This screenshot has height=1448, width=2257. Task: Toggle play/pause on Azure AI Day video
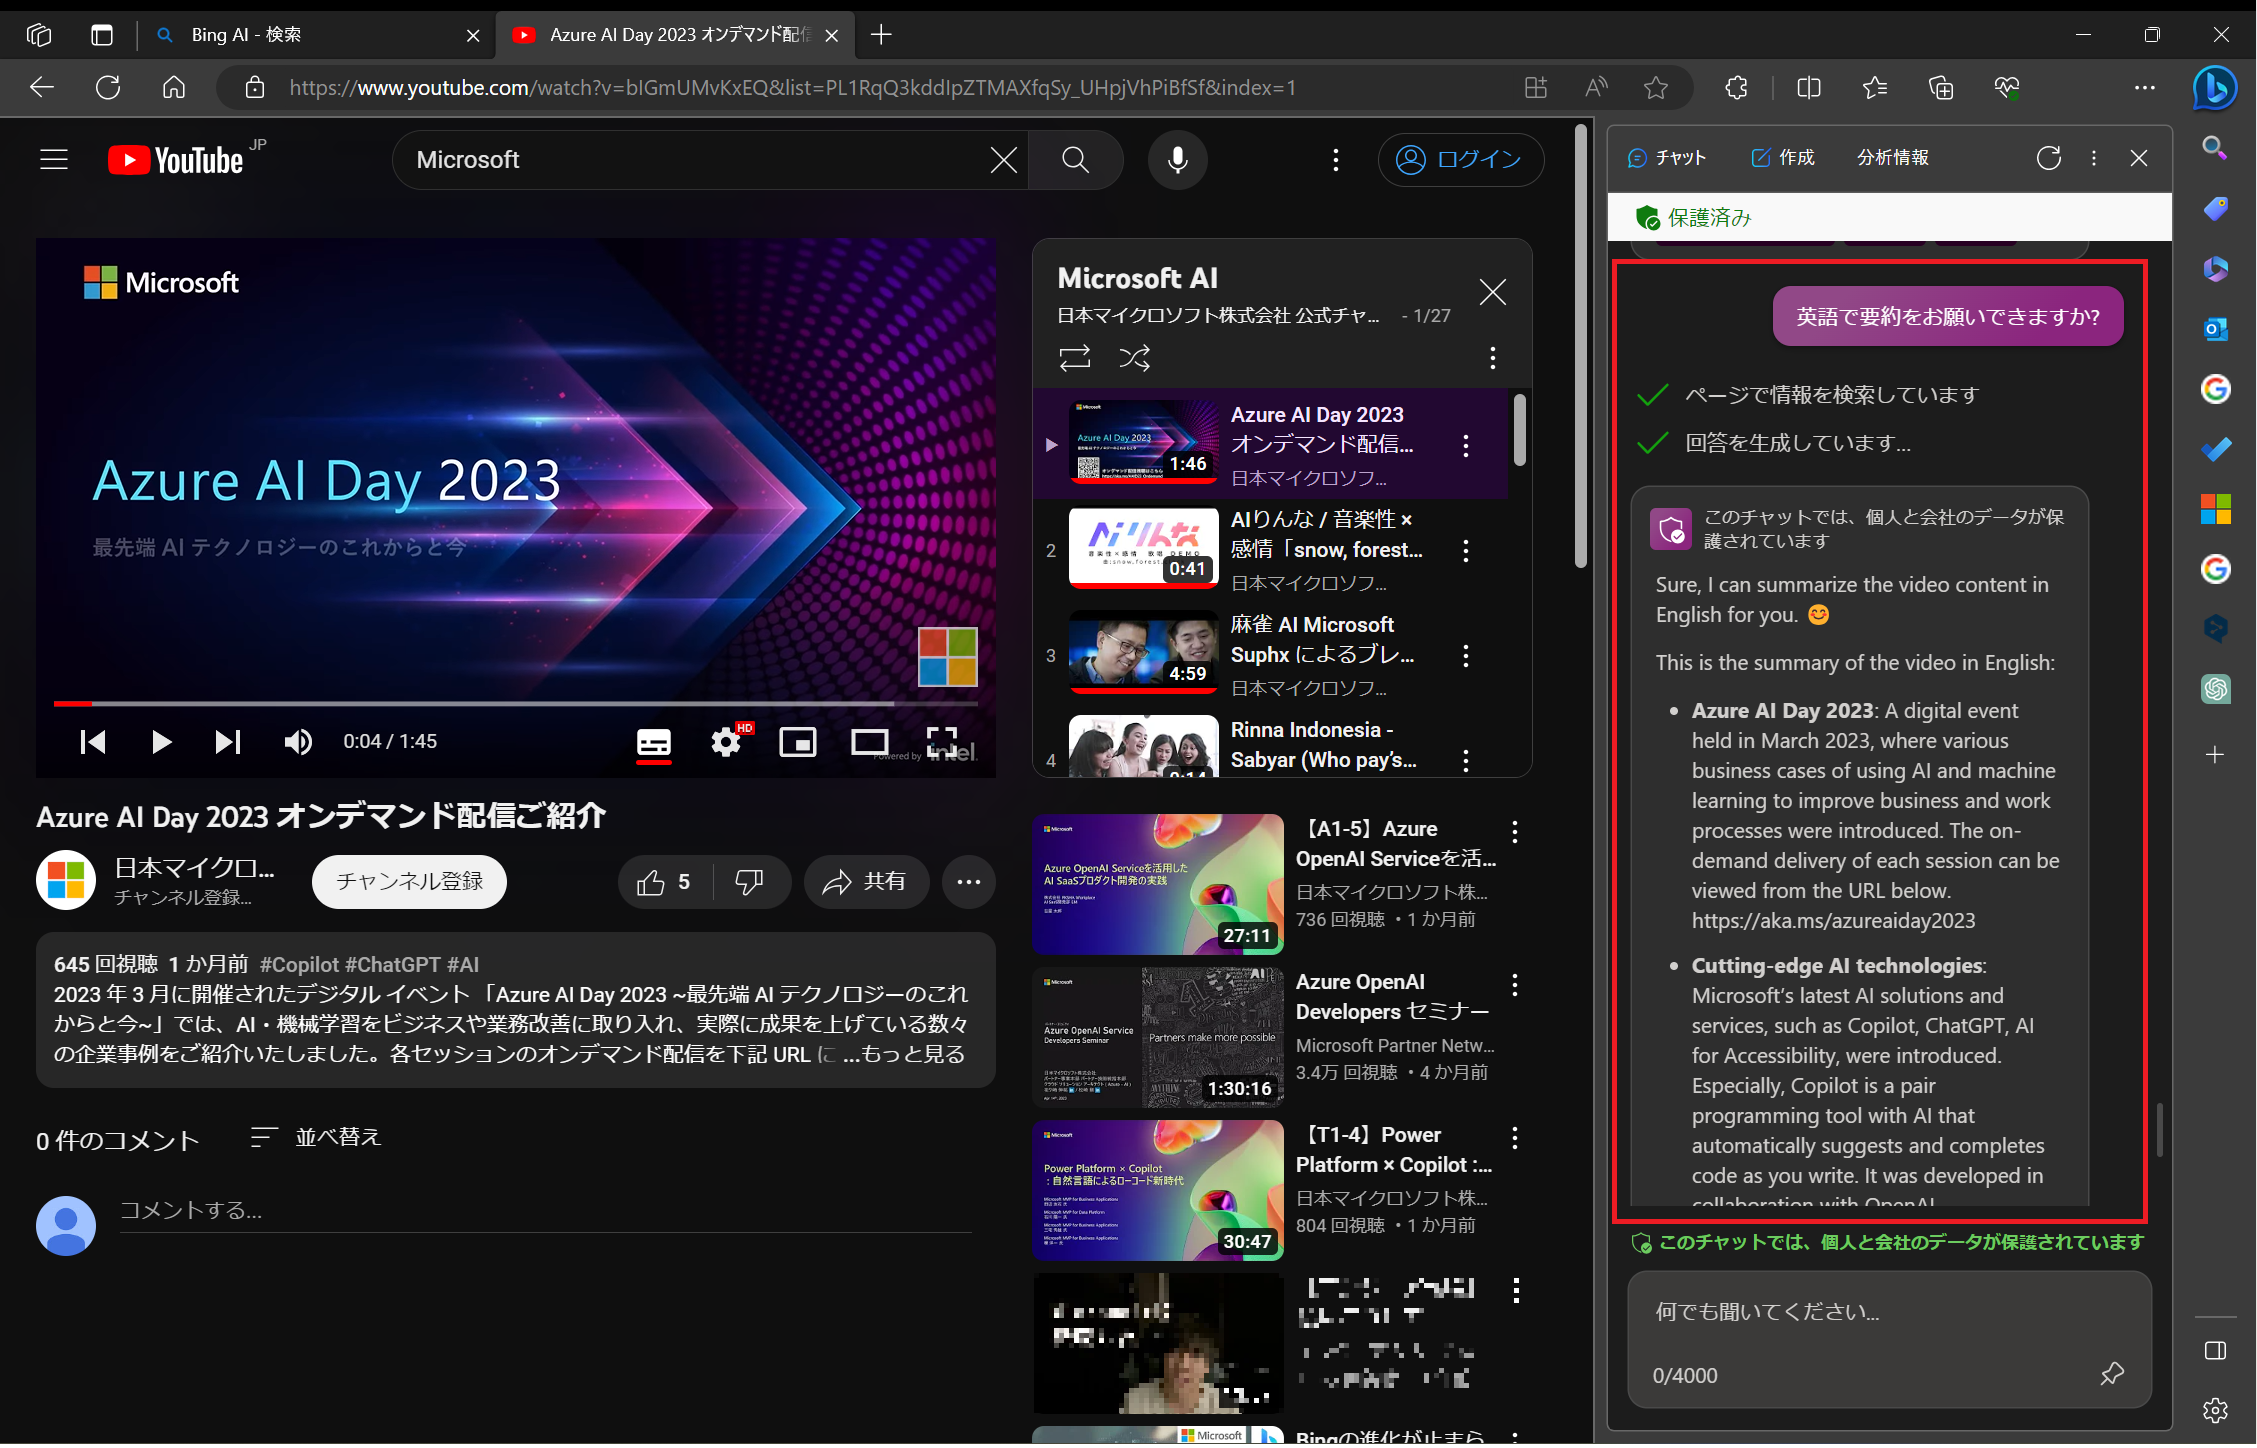160,744
